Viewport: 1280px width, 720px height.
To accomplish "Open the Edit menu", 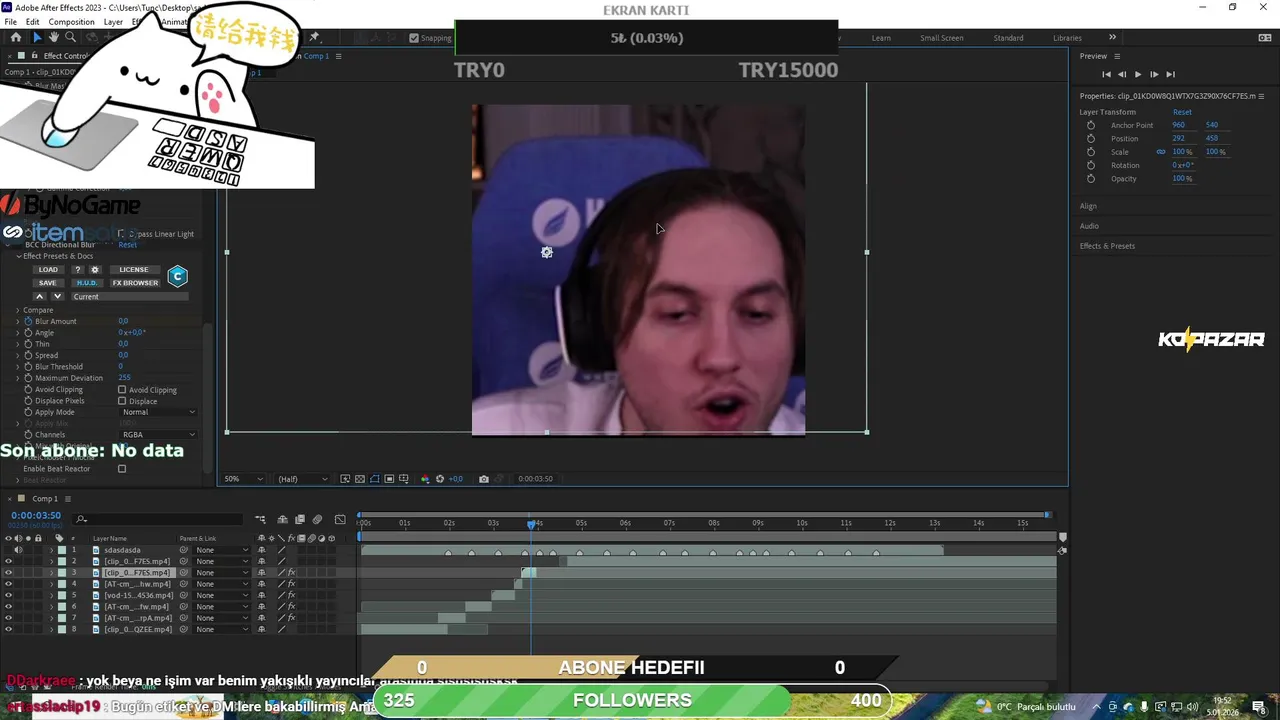I will 32,22.
